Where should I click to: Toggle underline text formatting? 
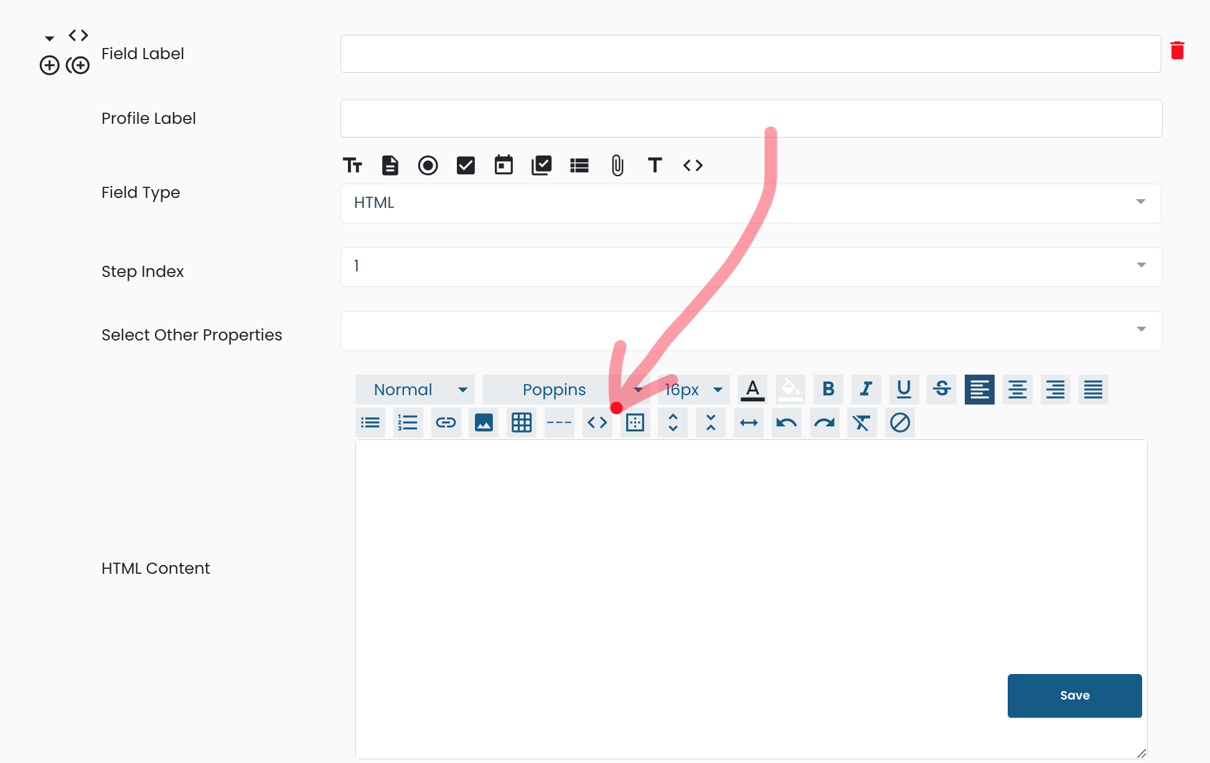[x=903, y=389]
